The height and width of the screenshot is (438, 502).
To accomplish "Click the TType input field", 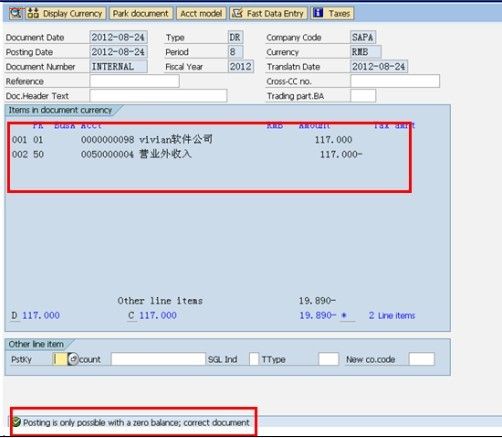I will click(329, 359).
